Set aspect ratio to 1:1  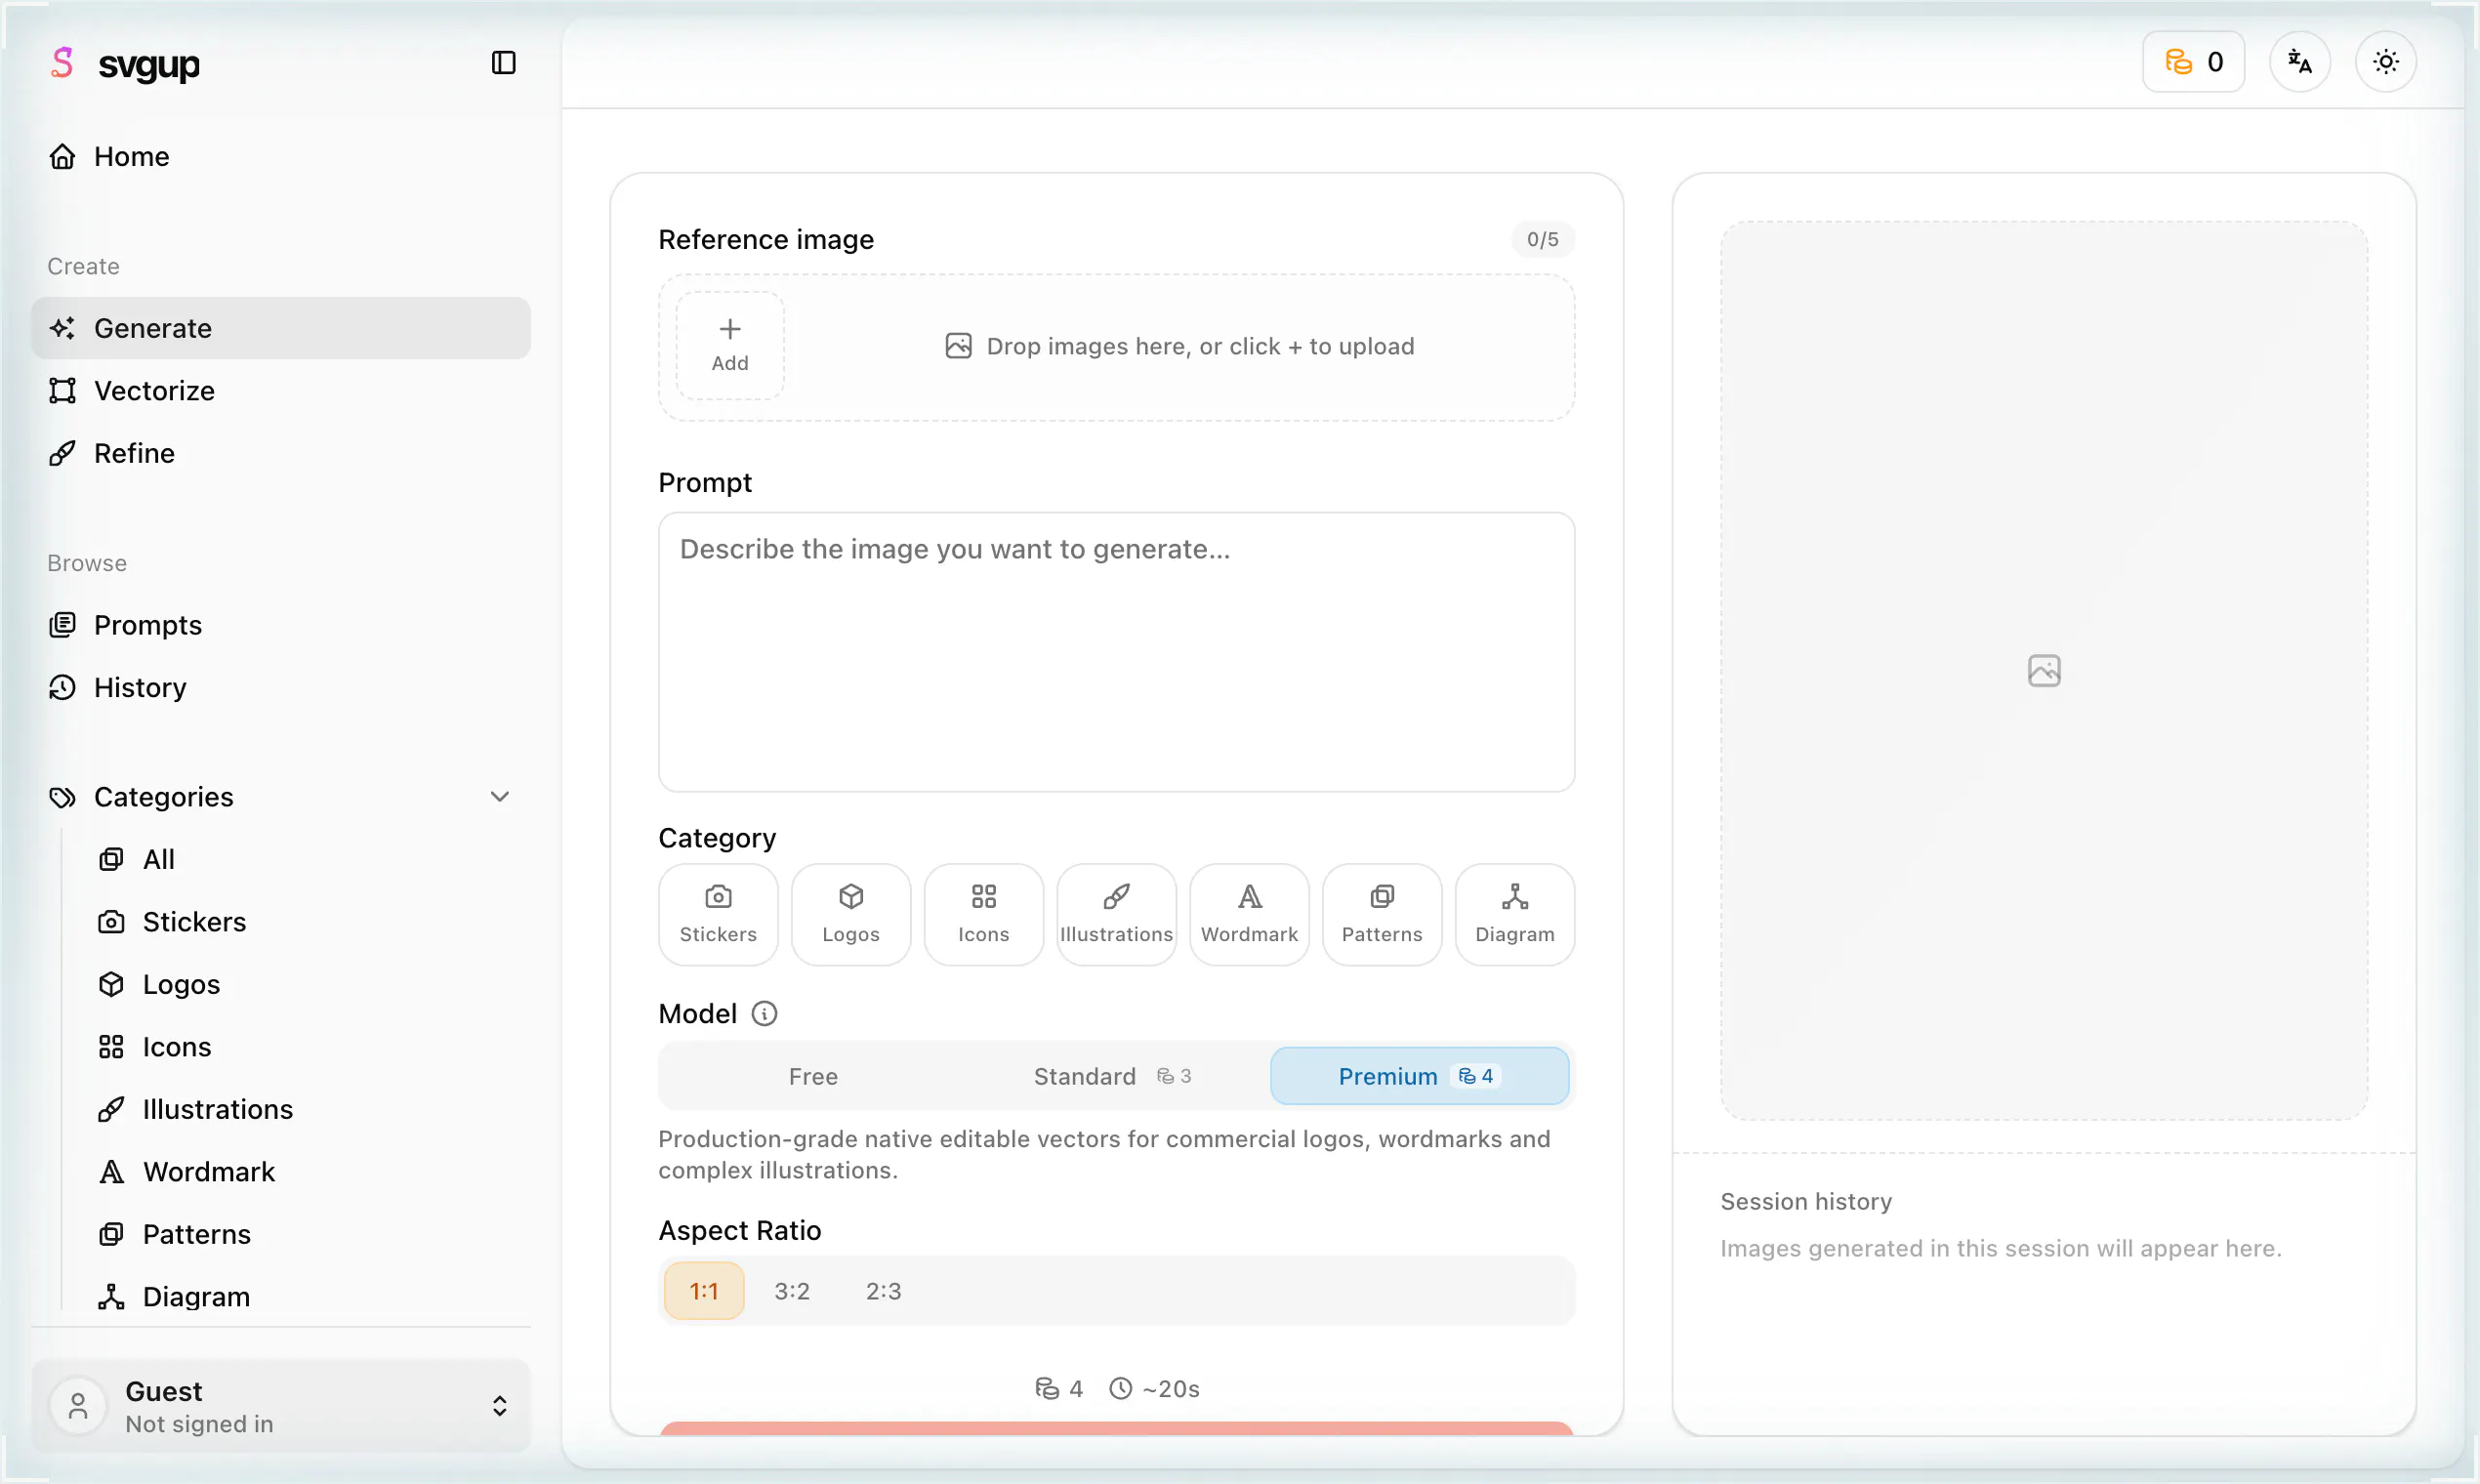tap(704, 1291)
